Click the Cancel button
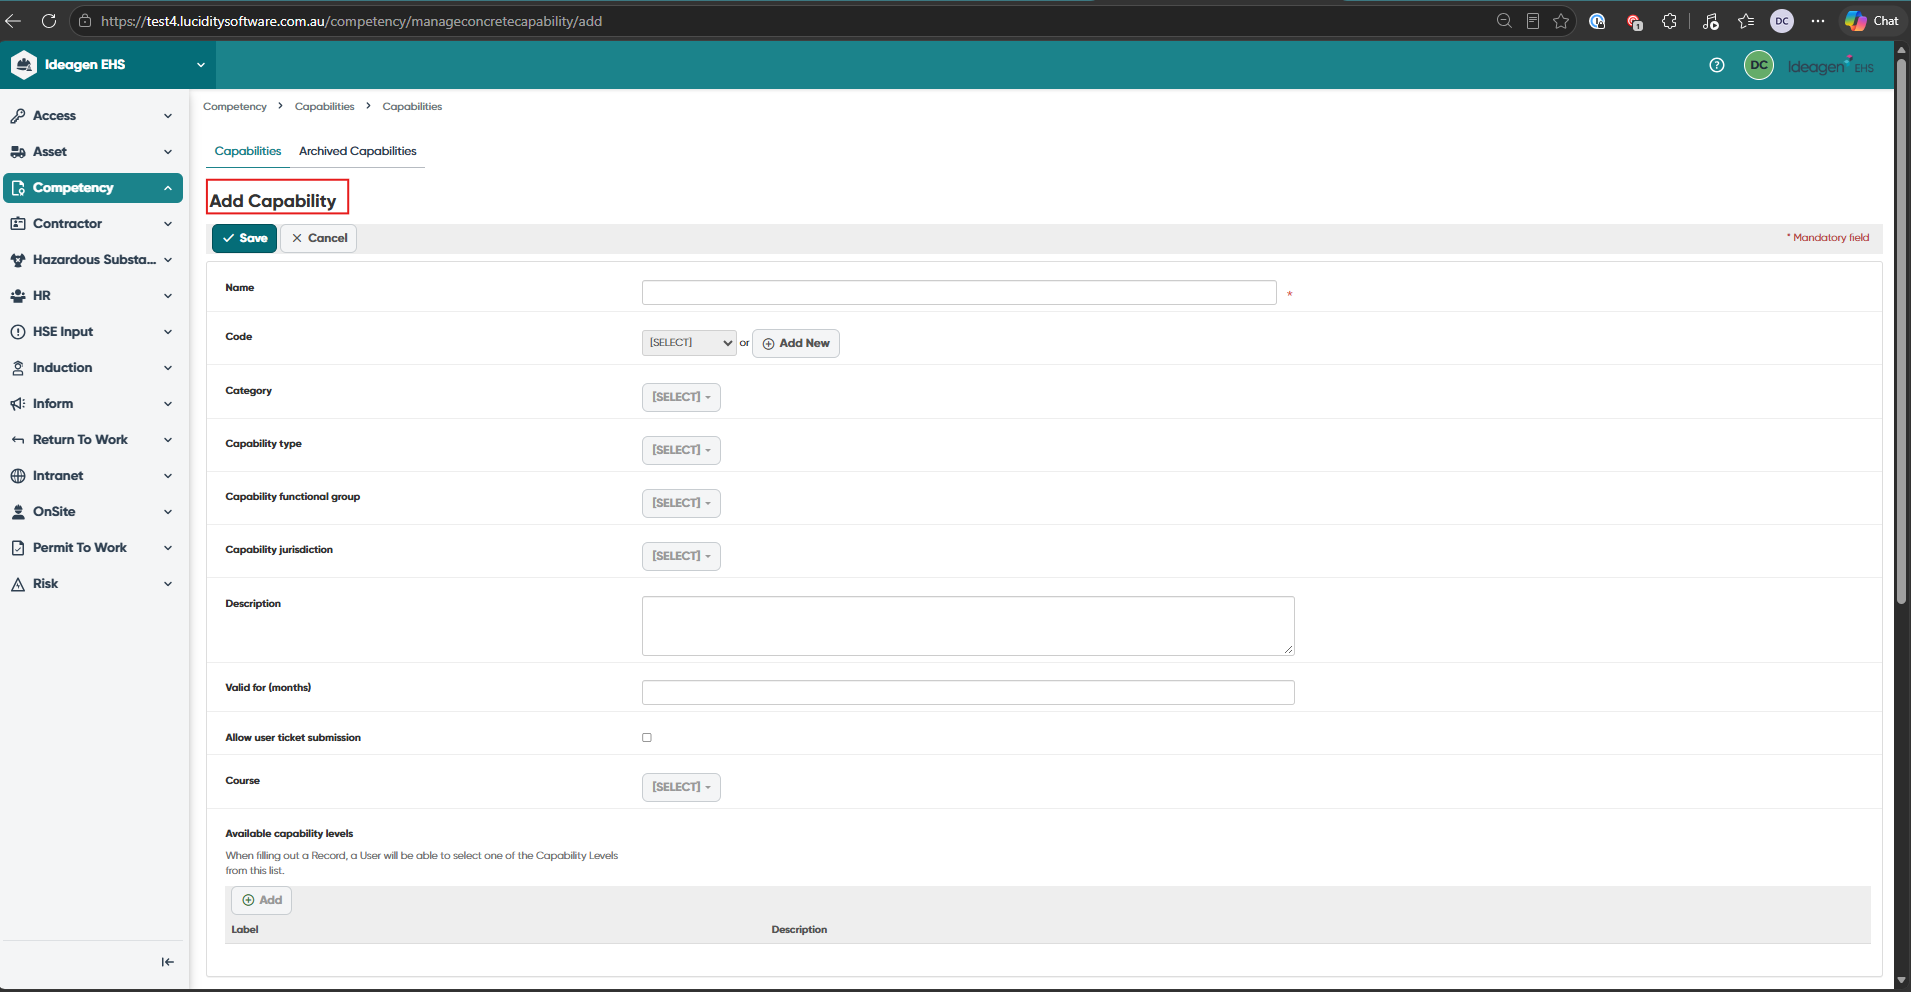The width and height of the screenshot is (1911, 992). (x=319, y=238)
